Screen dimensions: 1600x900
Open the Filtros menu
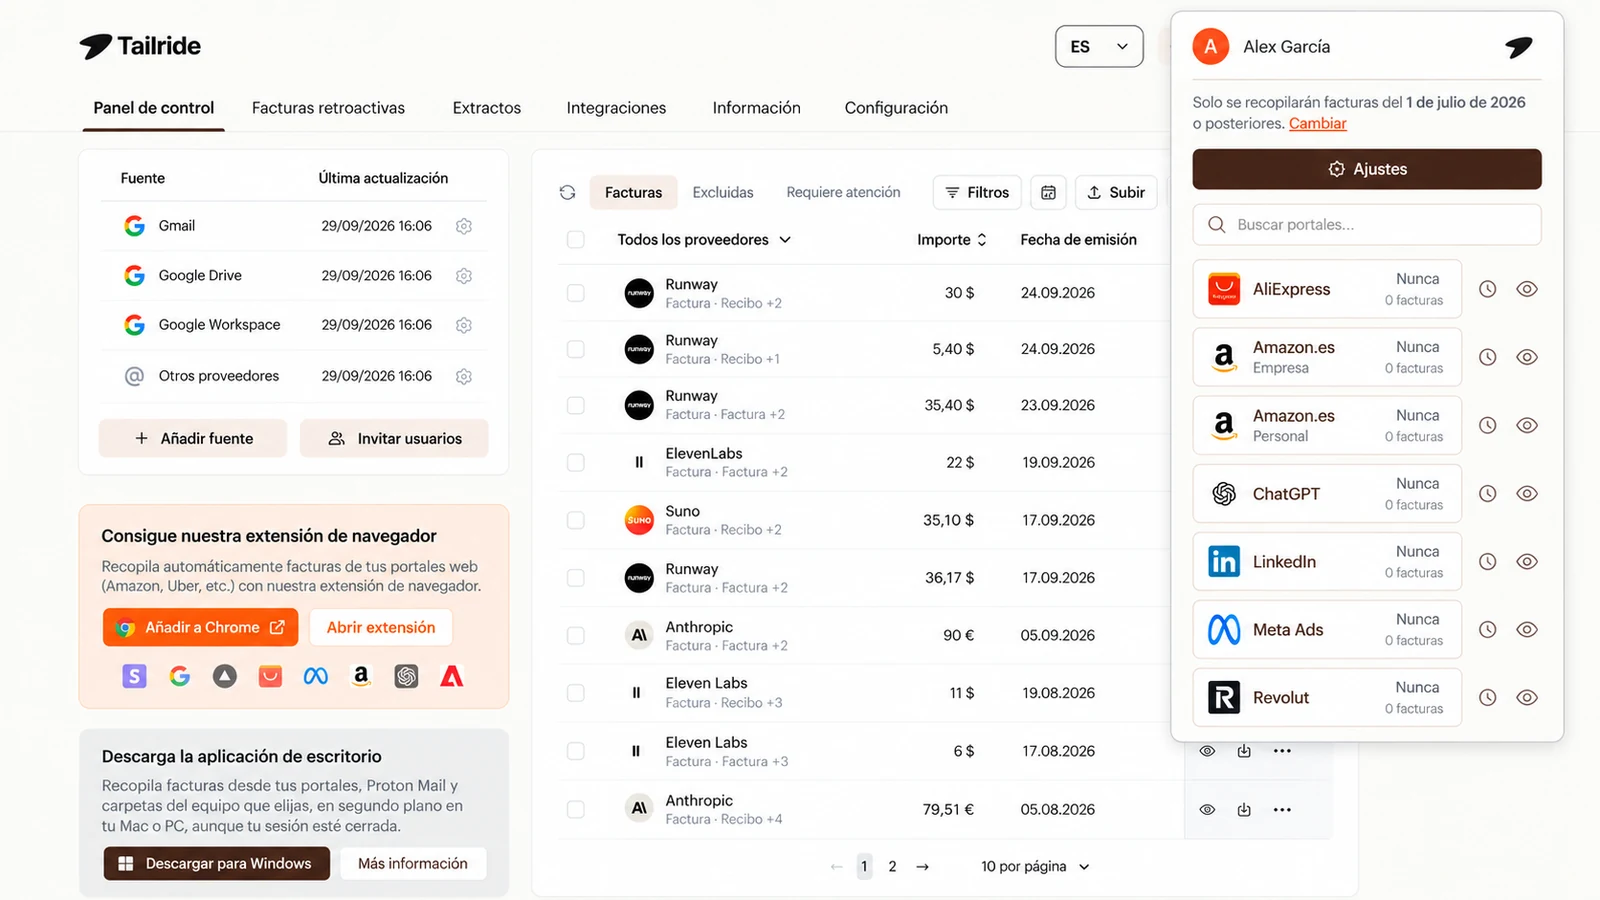[977, 192]
